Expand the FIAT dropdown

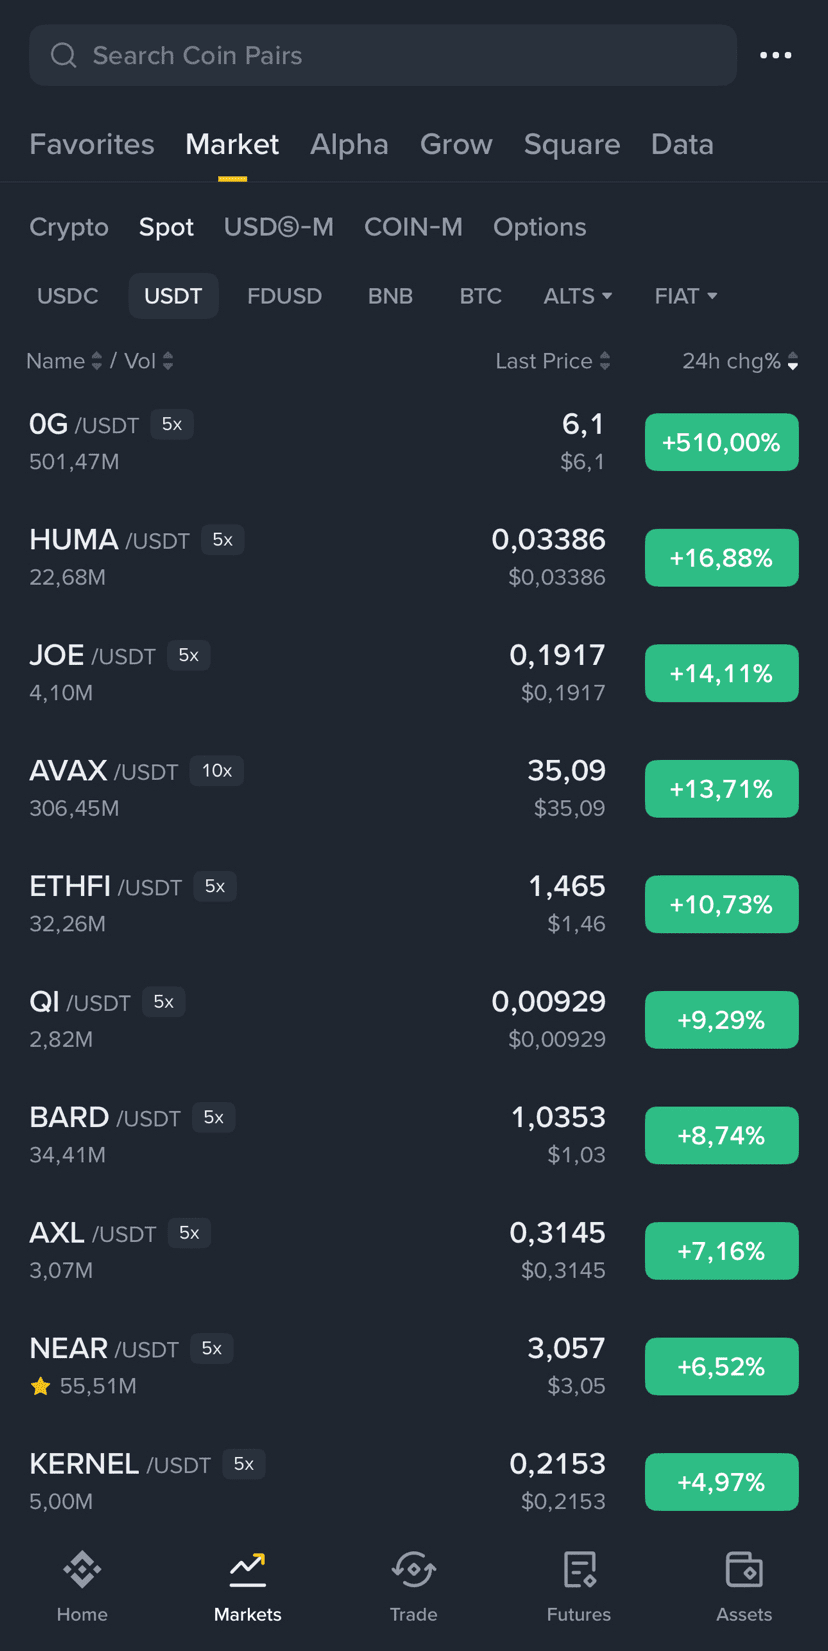(685, 296)
